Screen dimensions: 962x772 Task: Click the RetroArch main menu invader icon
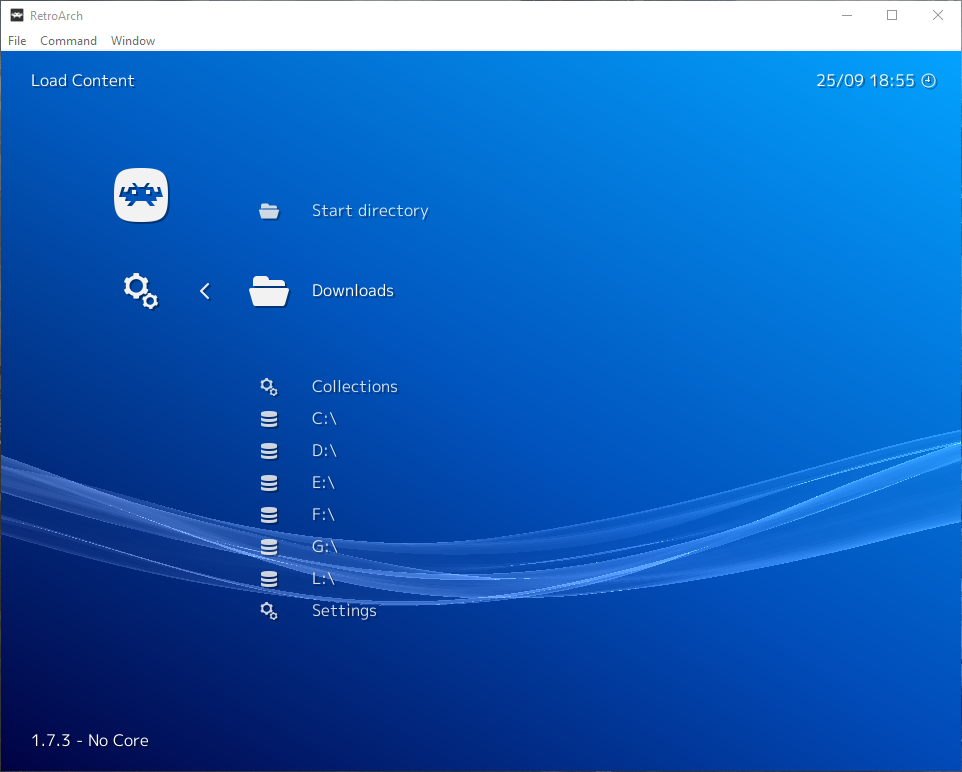tap(141, 195)
